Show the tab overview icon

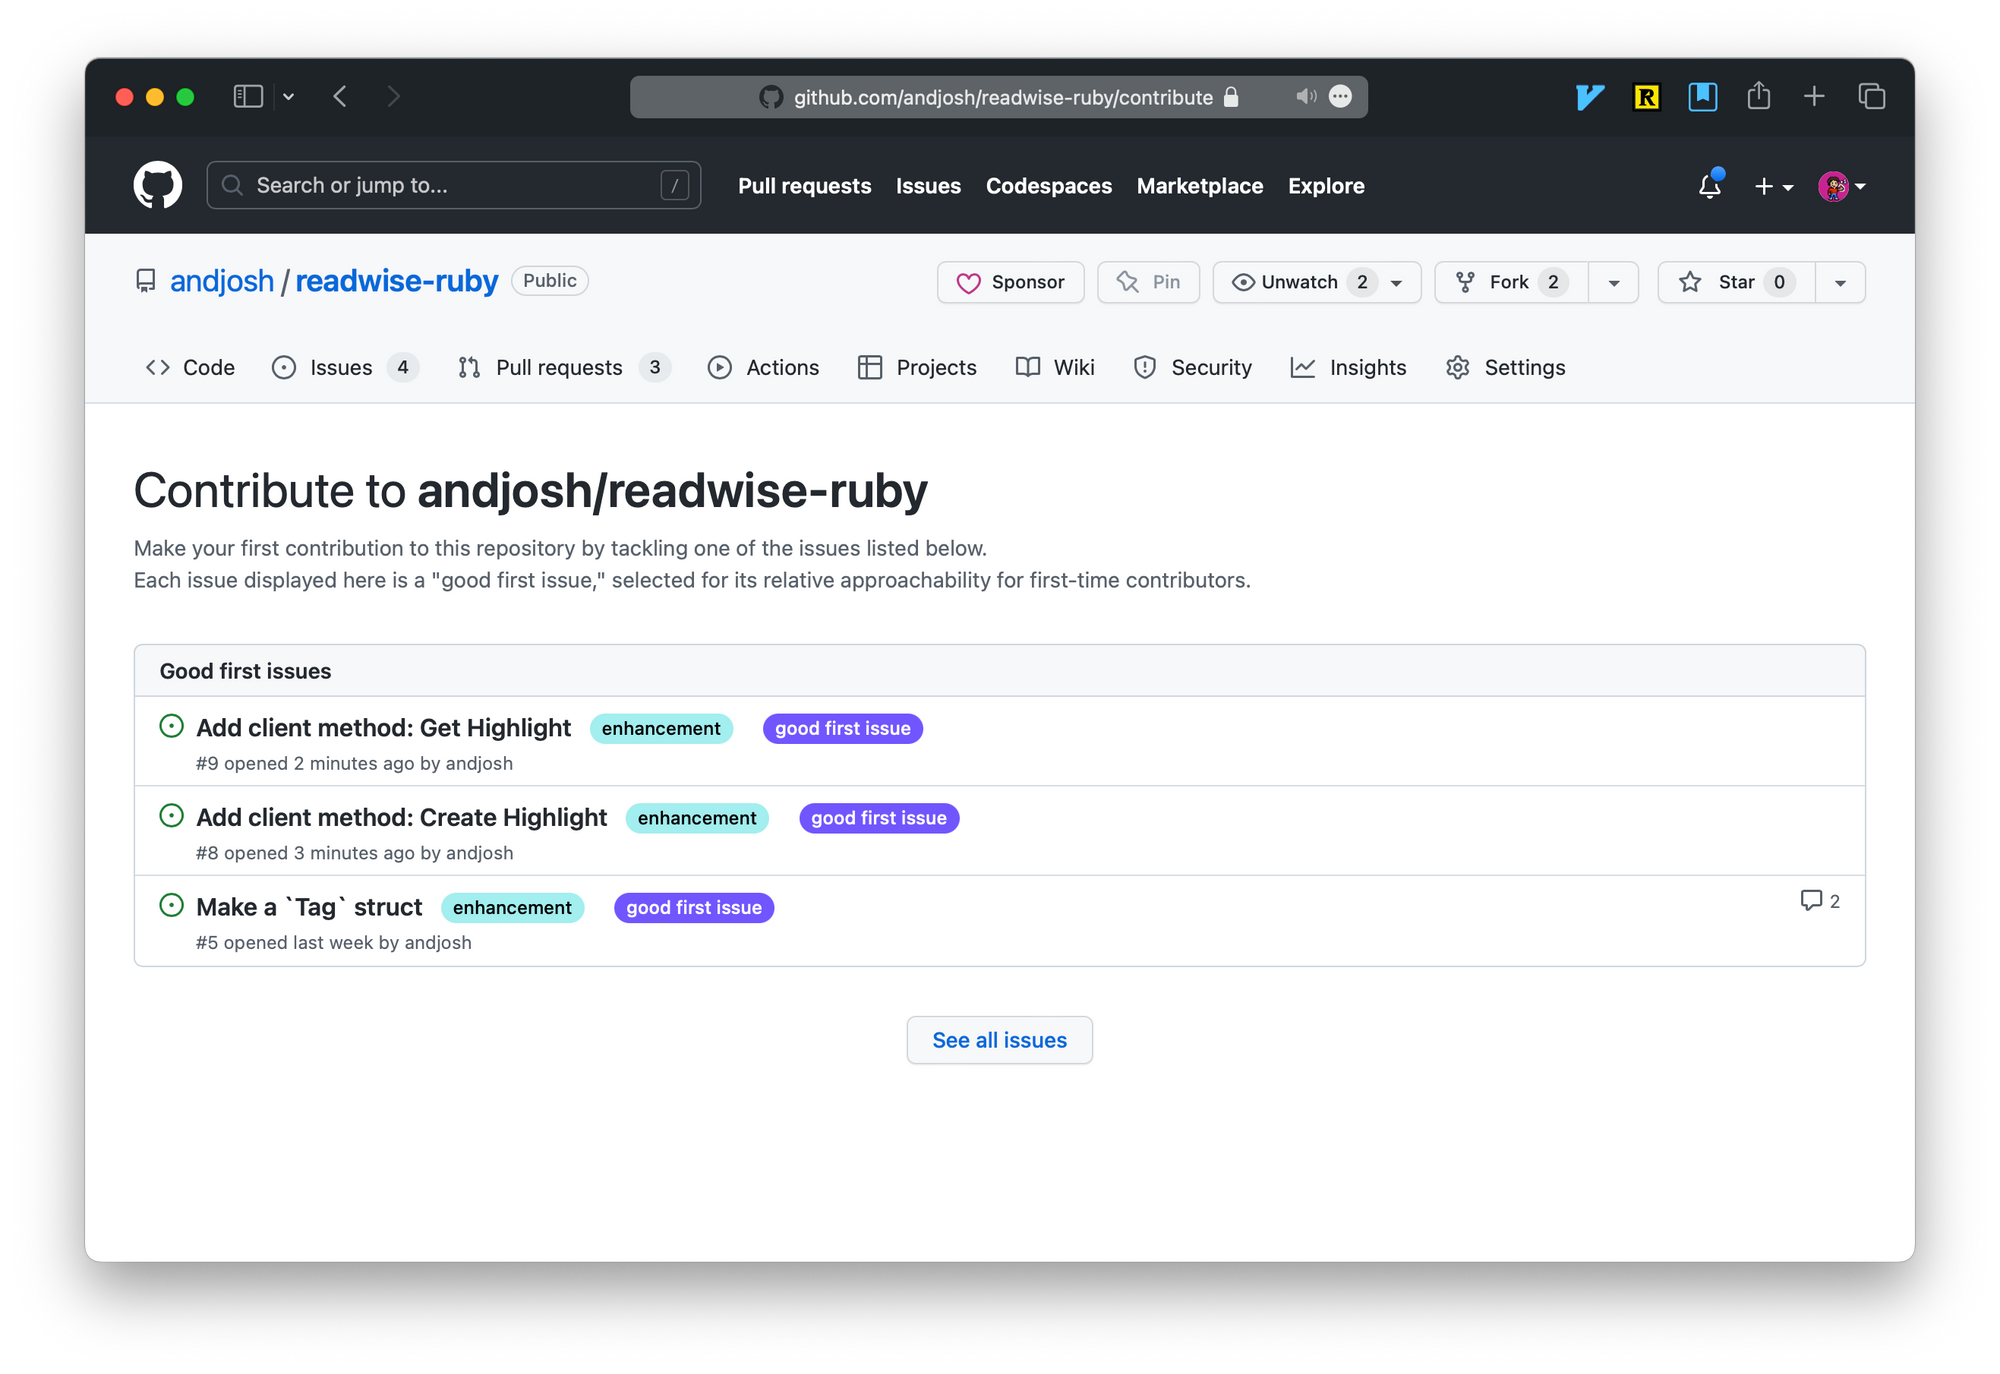1872,97
